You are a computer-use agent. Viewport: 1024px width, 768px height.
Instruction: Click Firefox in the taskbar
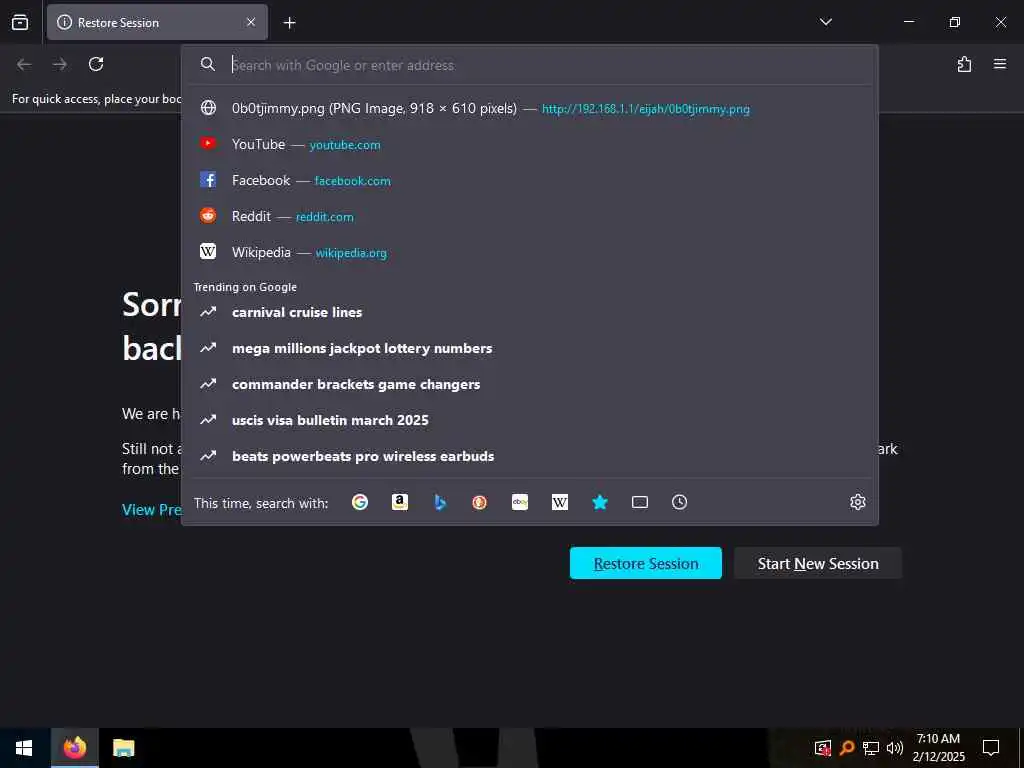point(74,748)
